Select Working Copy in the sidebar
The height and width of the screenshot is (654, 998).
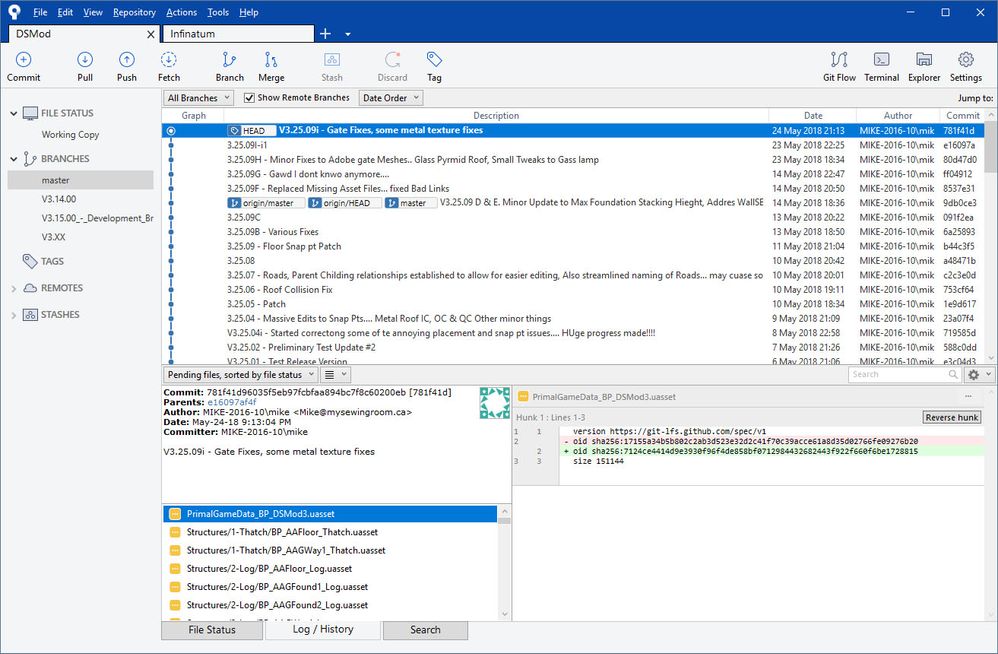tap(70, 135)
